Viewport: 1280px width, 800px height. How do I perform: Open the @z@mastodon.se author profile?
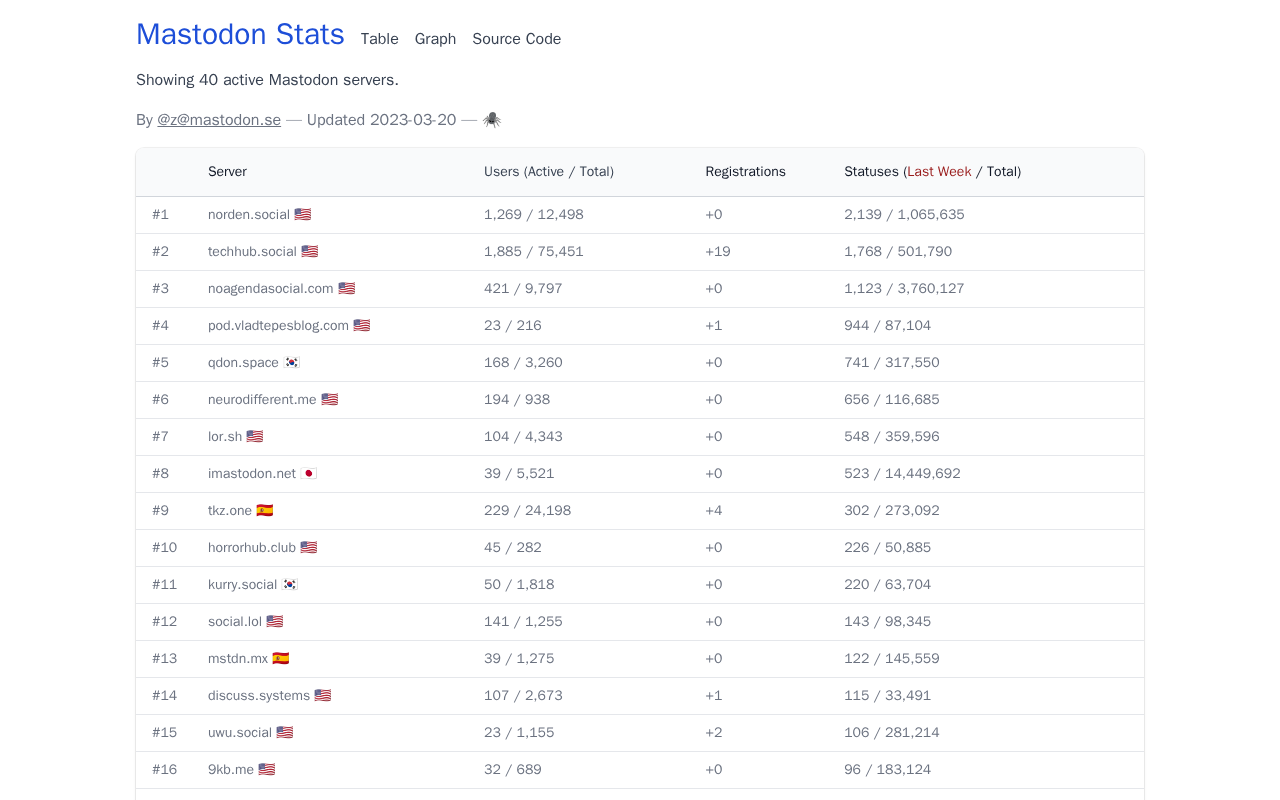[219, 120]
